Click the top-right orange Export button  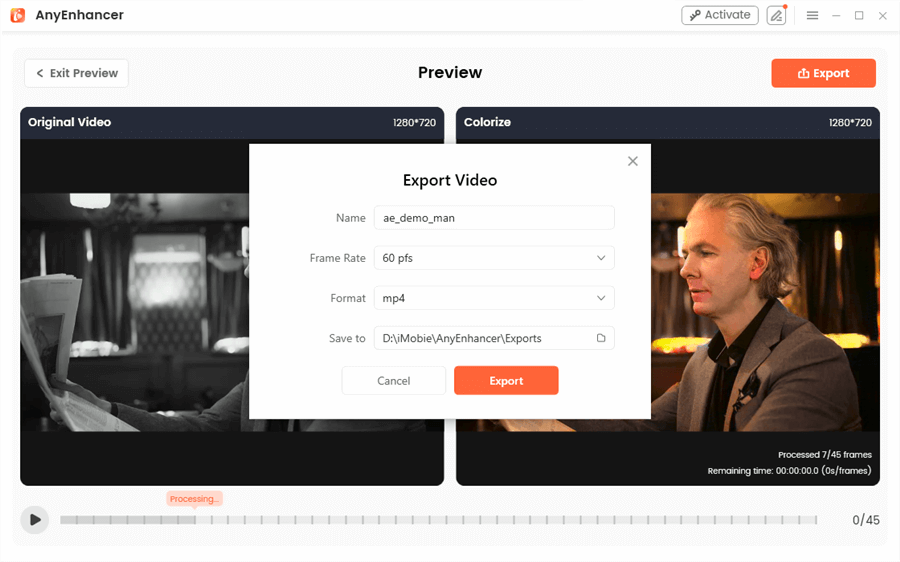pyautogui.click(x=823, y=73)
